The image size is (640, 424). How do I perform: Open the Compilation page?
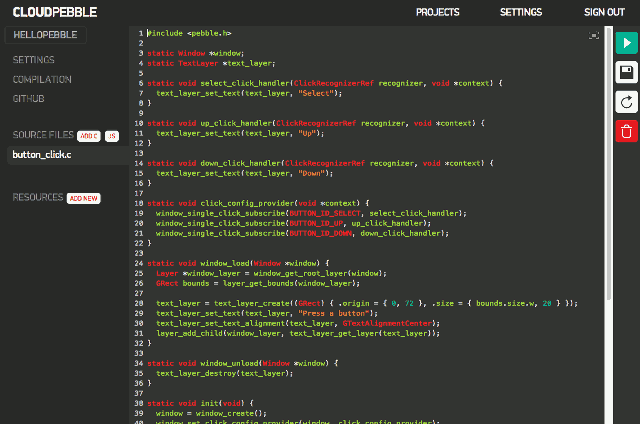[42, 79]
